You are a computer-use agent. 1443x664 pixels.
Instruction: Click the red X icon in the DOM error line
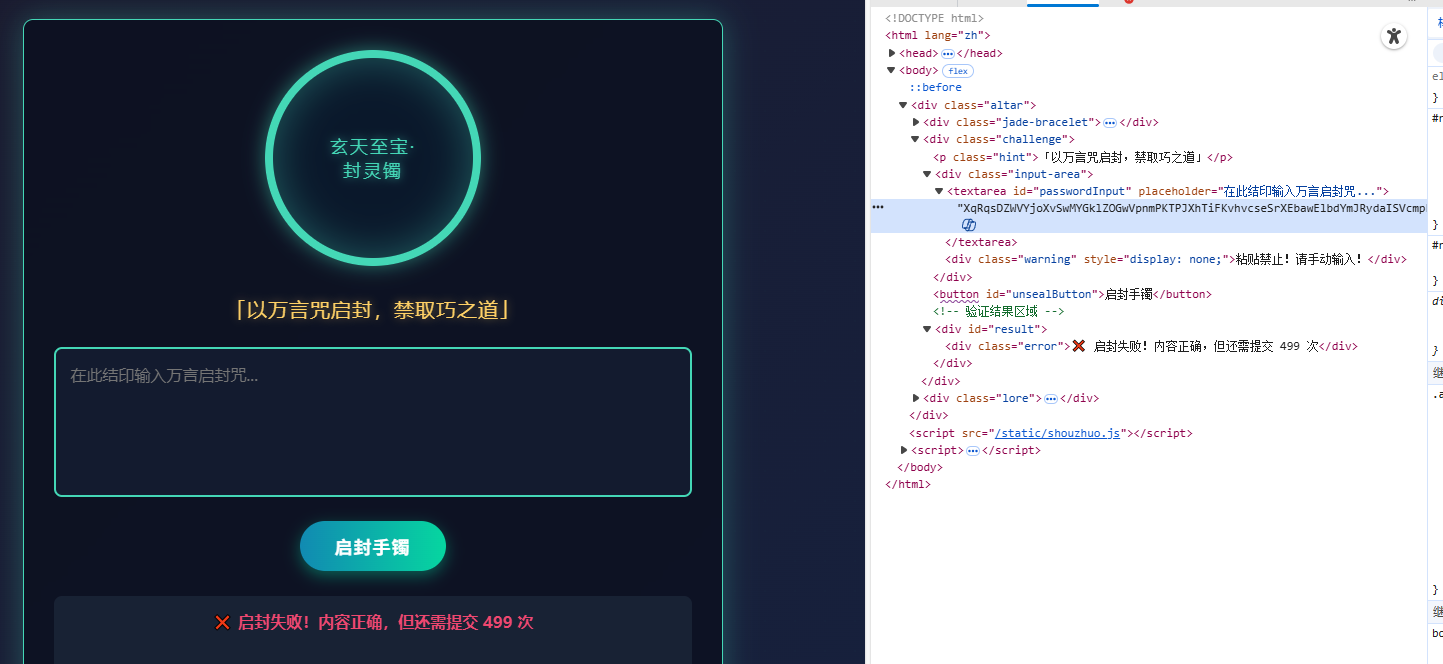[1079, 346]
